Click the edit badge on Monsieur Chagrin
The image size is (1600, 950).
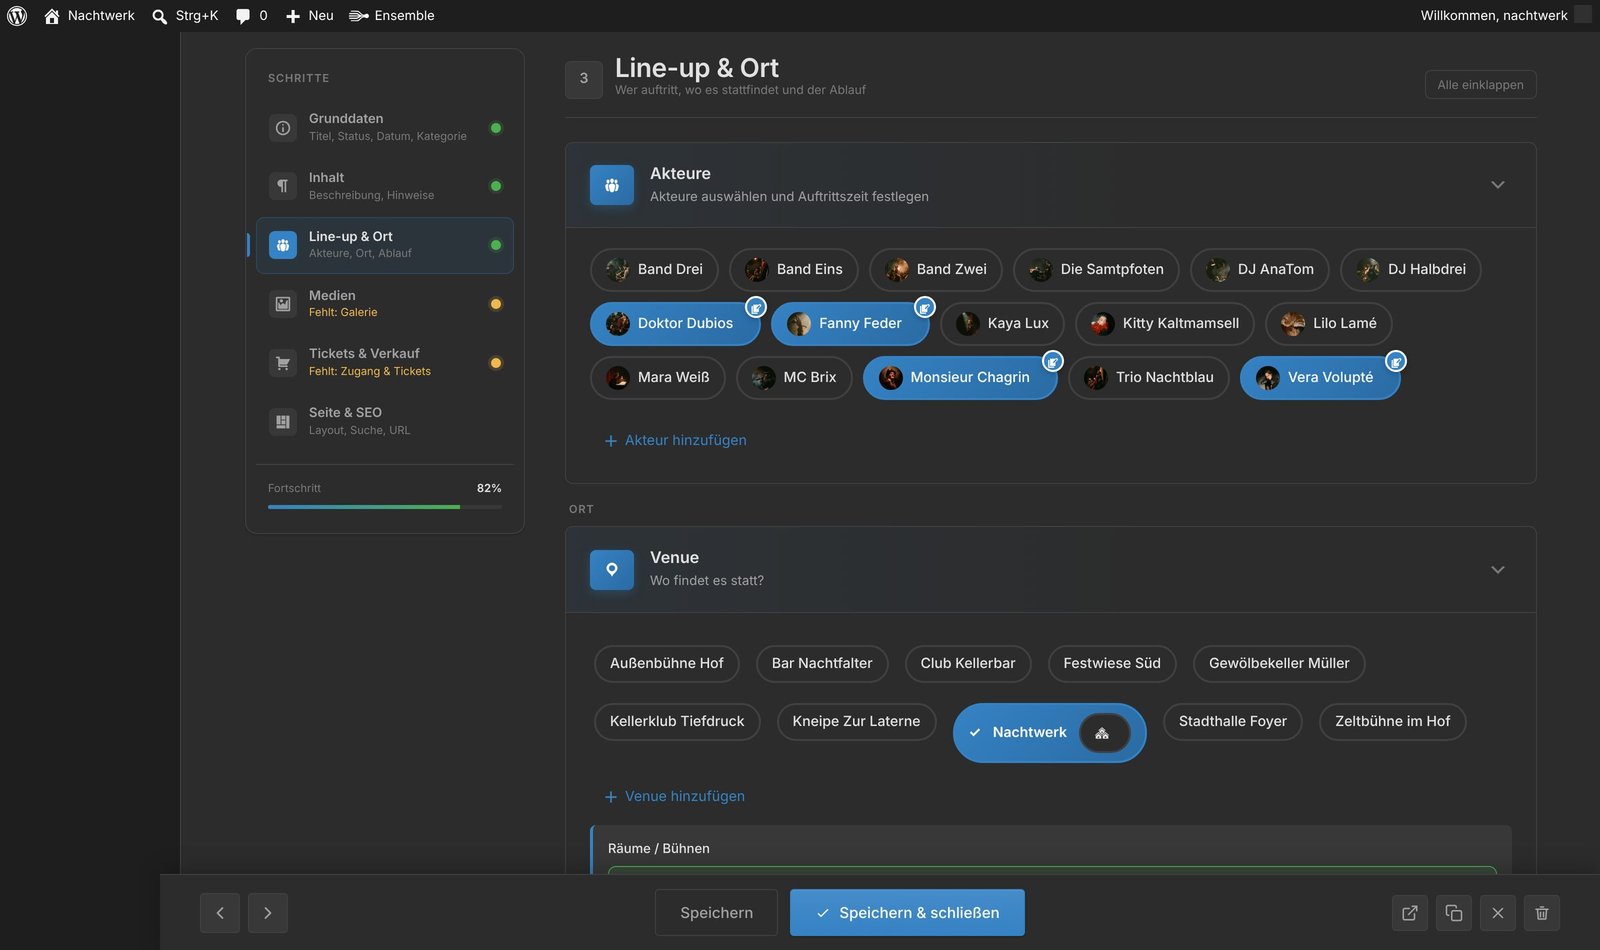tap(1053, 362)
